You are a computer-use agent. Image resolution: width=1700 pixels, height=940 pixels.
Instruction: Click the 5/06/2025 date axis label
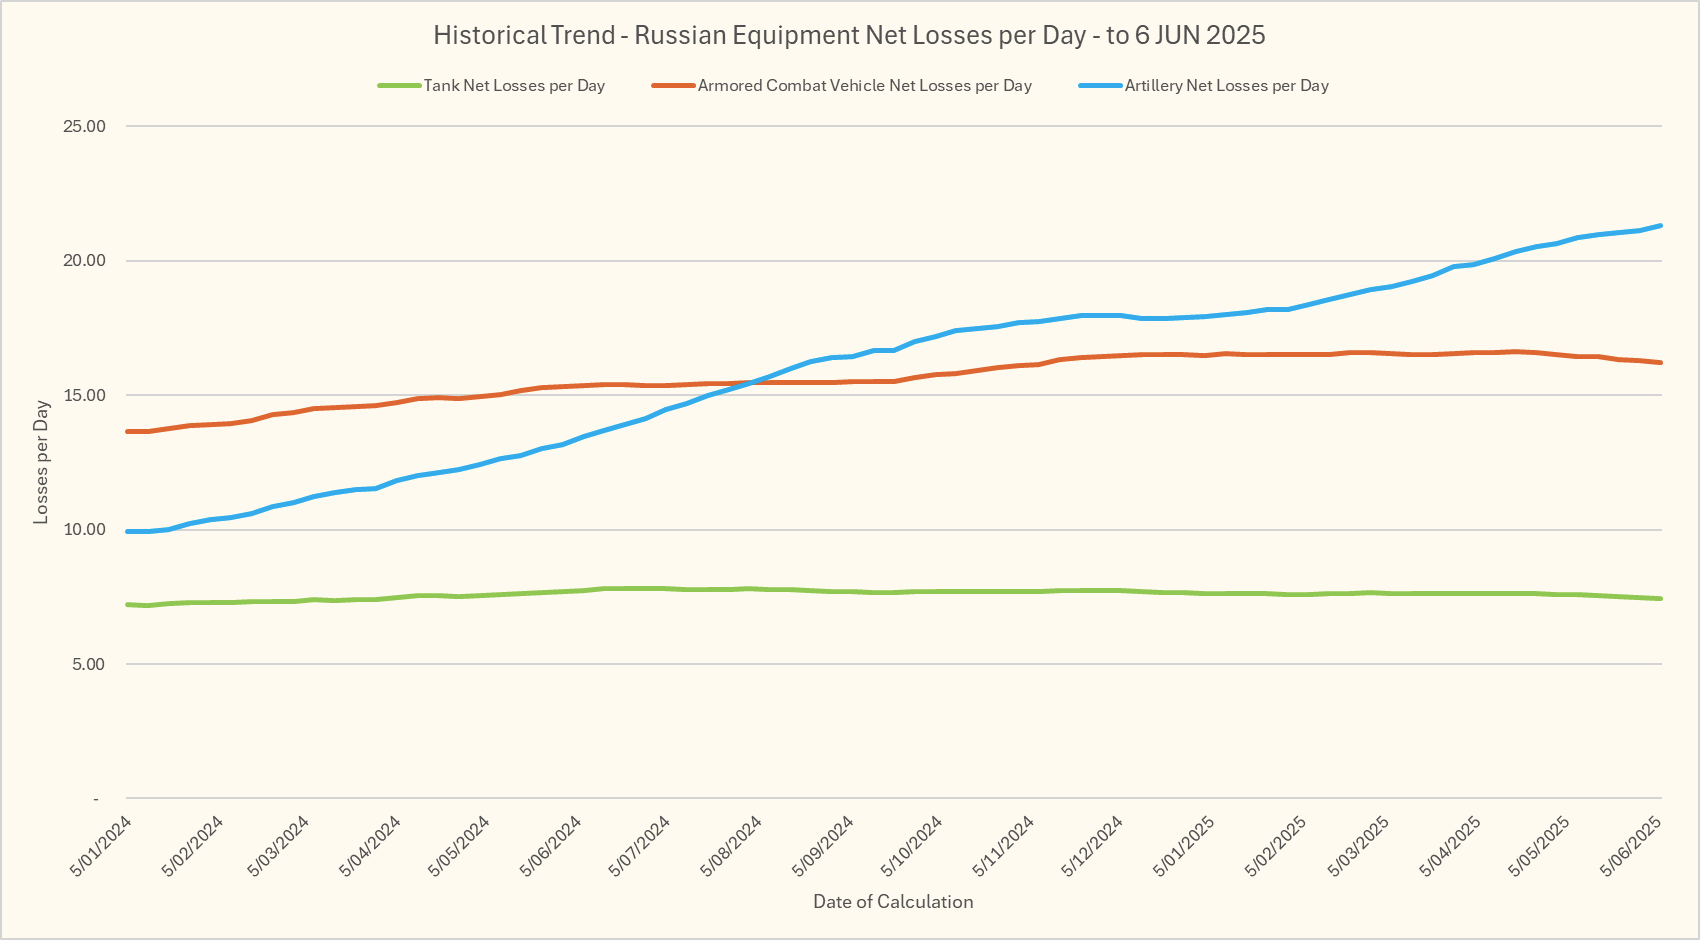point(1630,847)
